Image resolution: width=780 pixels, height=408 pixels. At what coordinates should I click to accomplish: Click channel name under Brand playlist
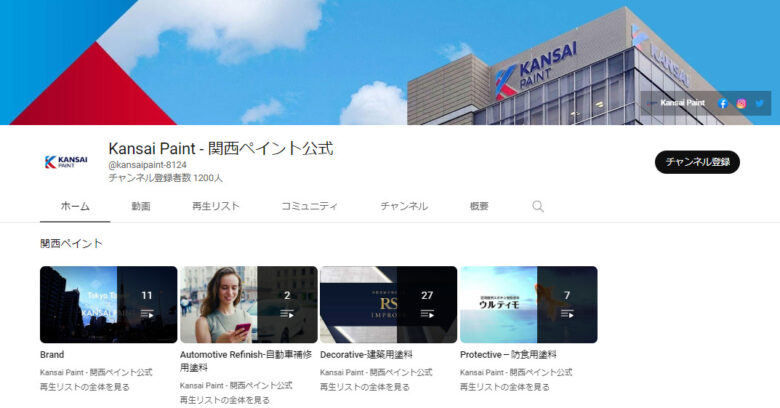96,372
